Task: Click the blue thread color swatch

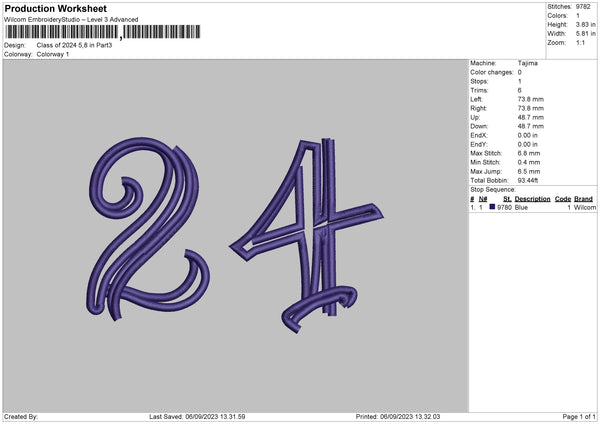Action: tap(492, 207)
